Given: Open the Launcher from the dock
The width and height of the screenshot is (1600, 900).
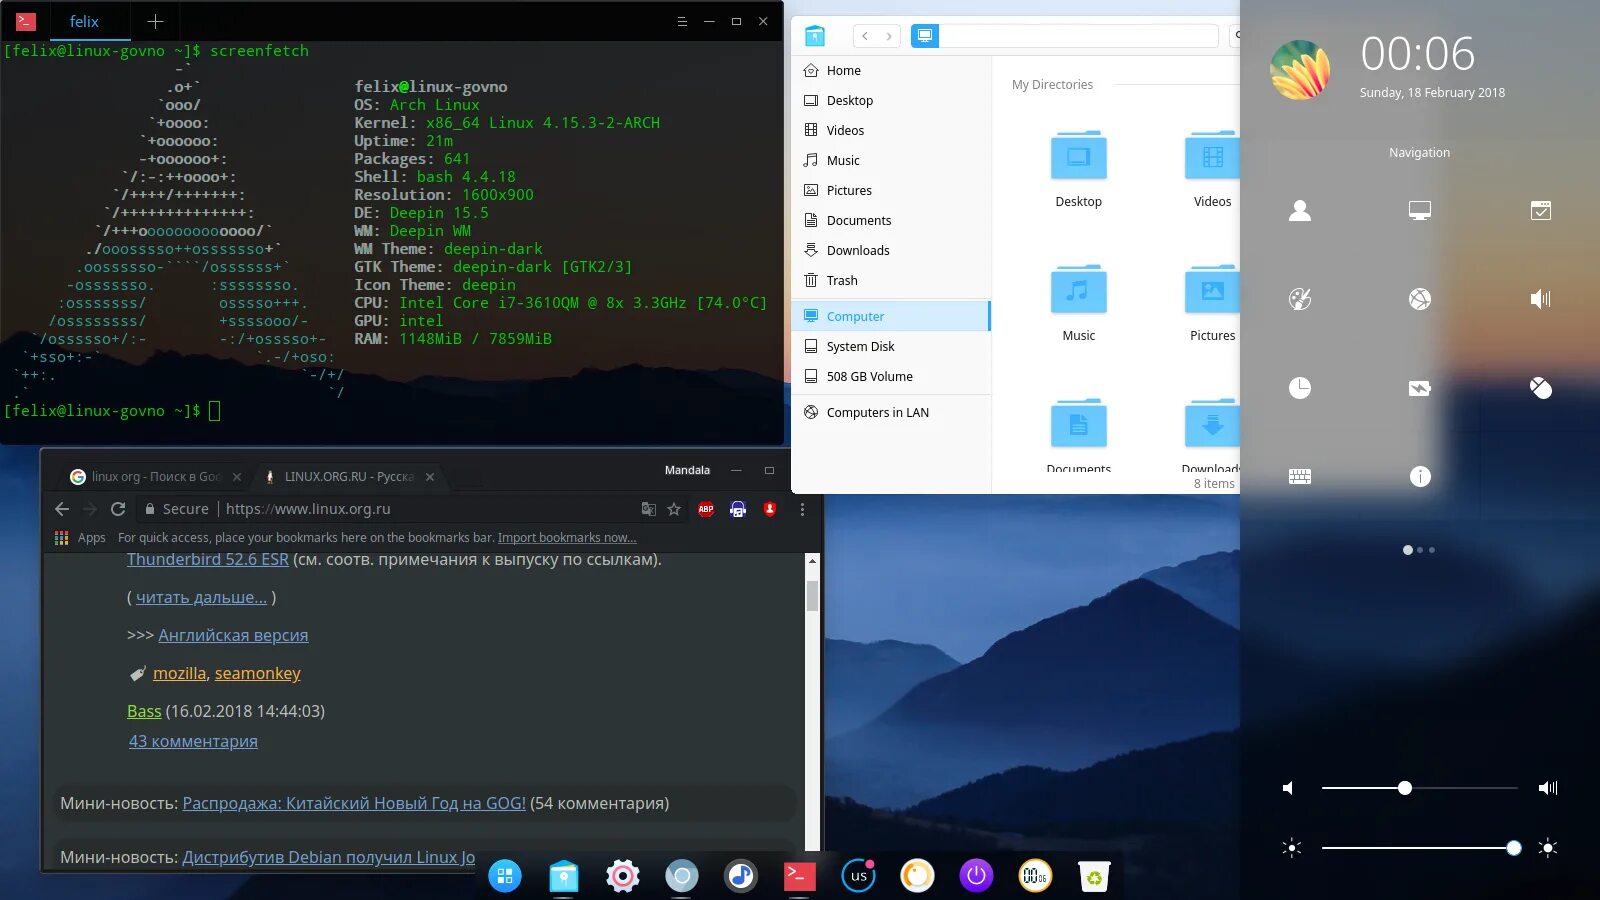Looking at the screenshot, I should (505, 876).
